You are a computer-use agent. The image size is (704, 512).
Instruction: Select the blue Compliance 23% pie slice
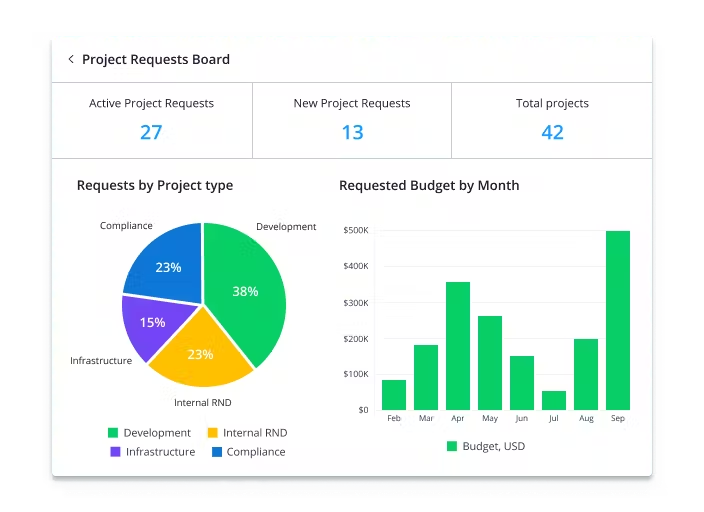[x=167, y=266]
